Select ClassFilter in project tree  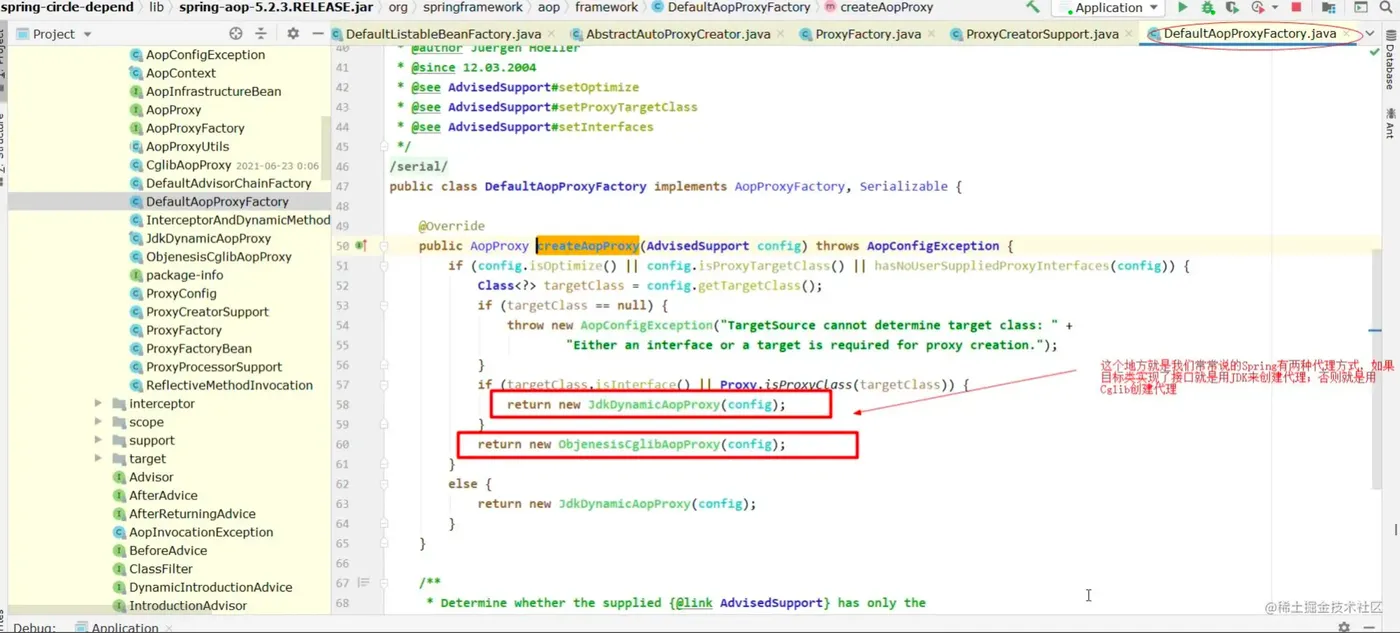(160, 568)
